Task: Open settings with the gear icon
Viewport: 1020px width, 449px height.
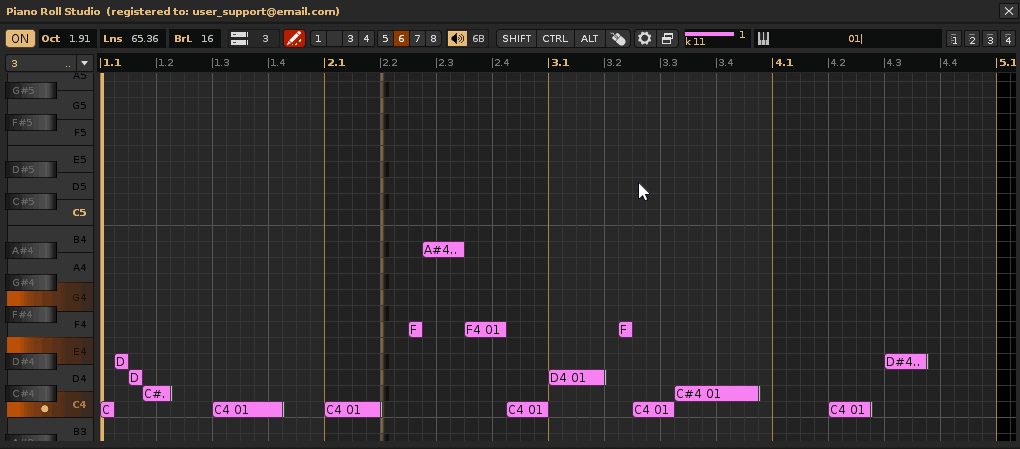Action: click(645, 39)
